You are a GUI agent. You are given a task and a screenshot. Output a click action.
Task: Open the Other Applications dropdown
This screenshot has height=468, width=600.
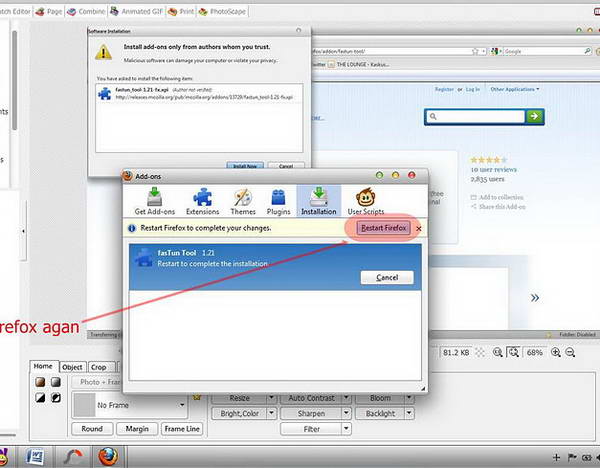(x=515, y=89)
